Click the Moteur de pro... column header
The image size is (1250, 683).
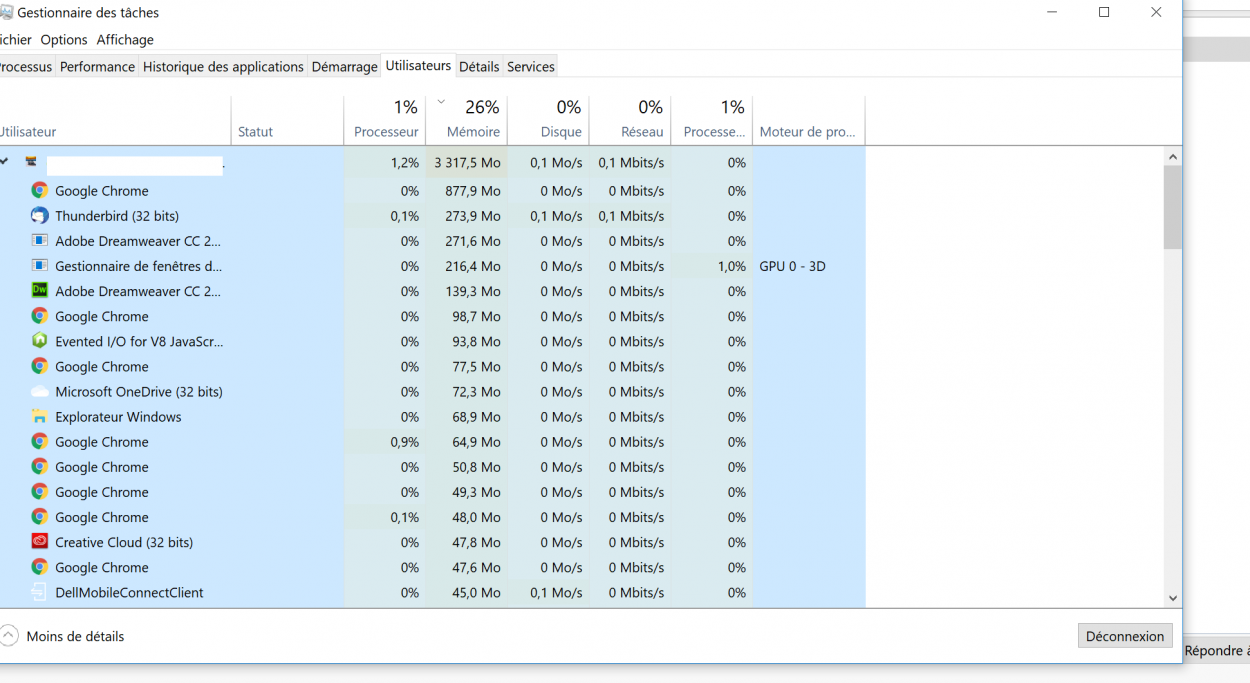pos(809,121)
